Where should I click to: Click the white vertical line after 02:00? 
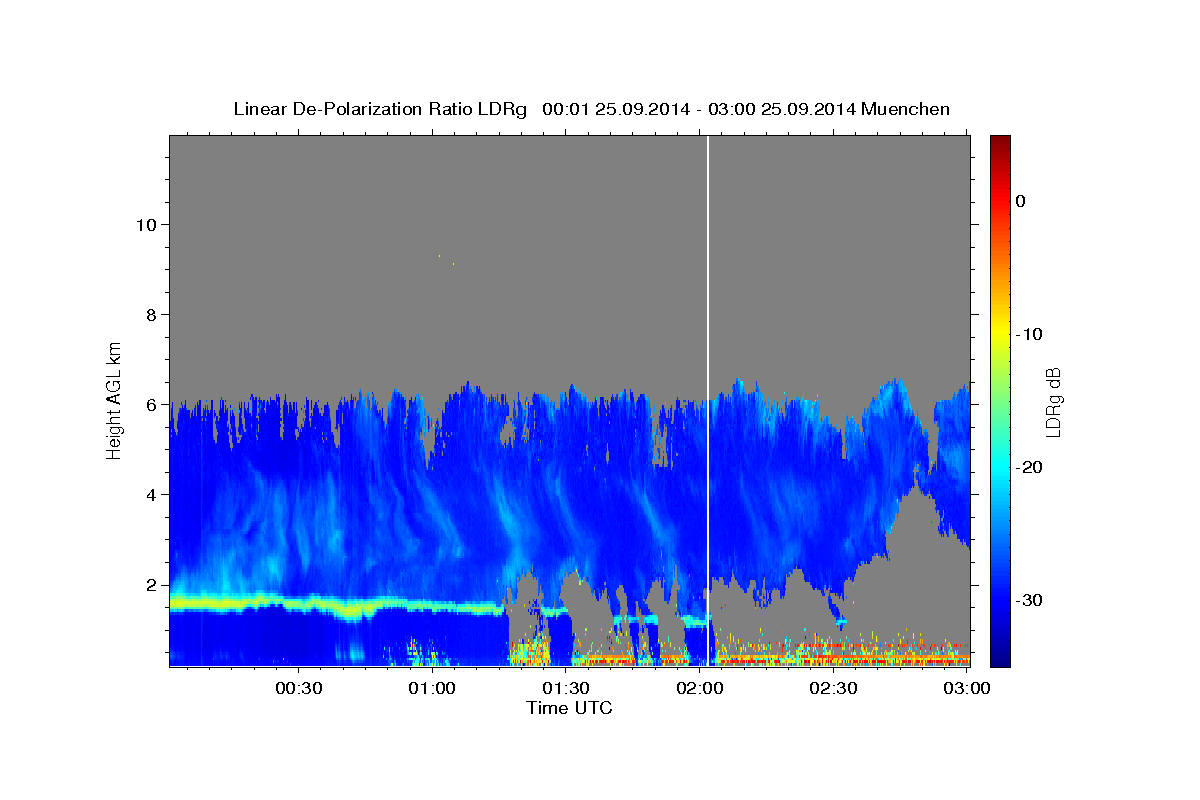(x=708, y=400)
